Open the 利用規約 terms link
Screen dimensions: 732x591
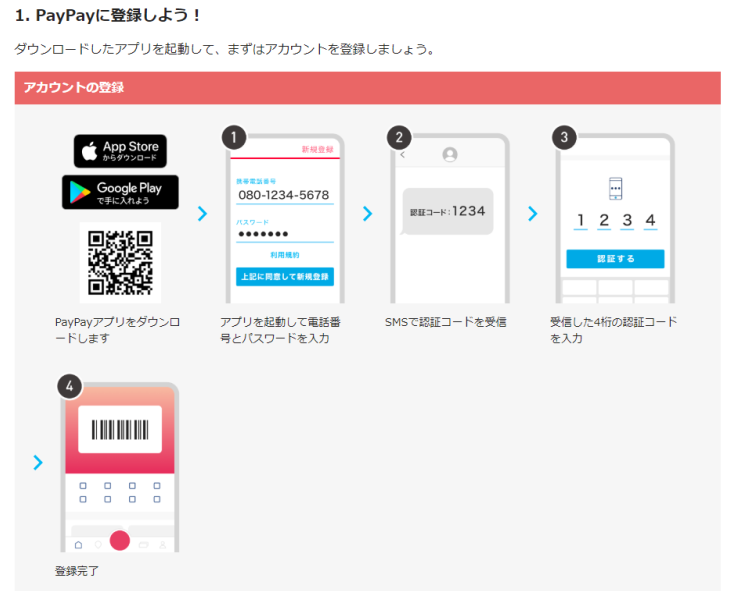pyautogui.click(x=285, y=255)
